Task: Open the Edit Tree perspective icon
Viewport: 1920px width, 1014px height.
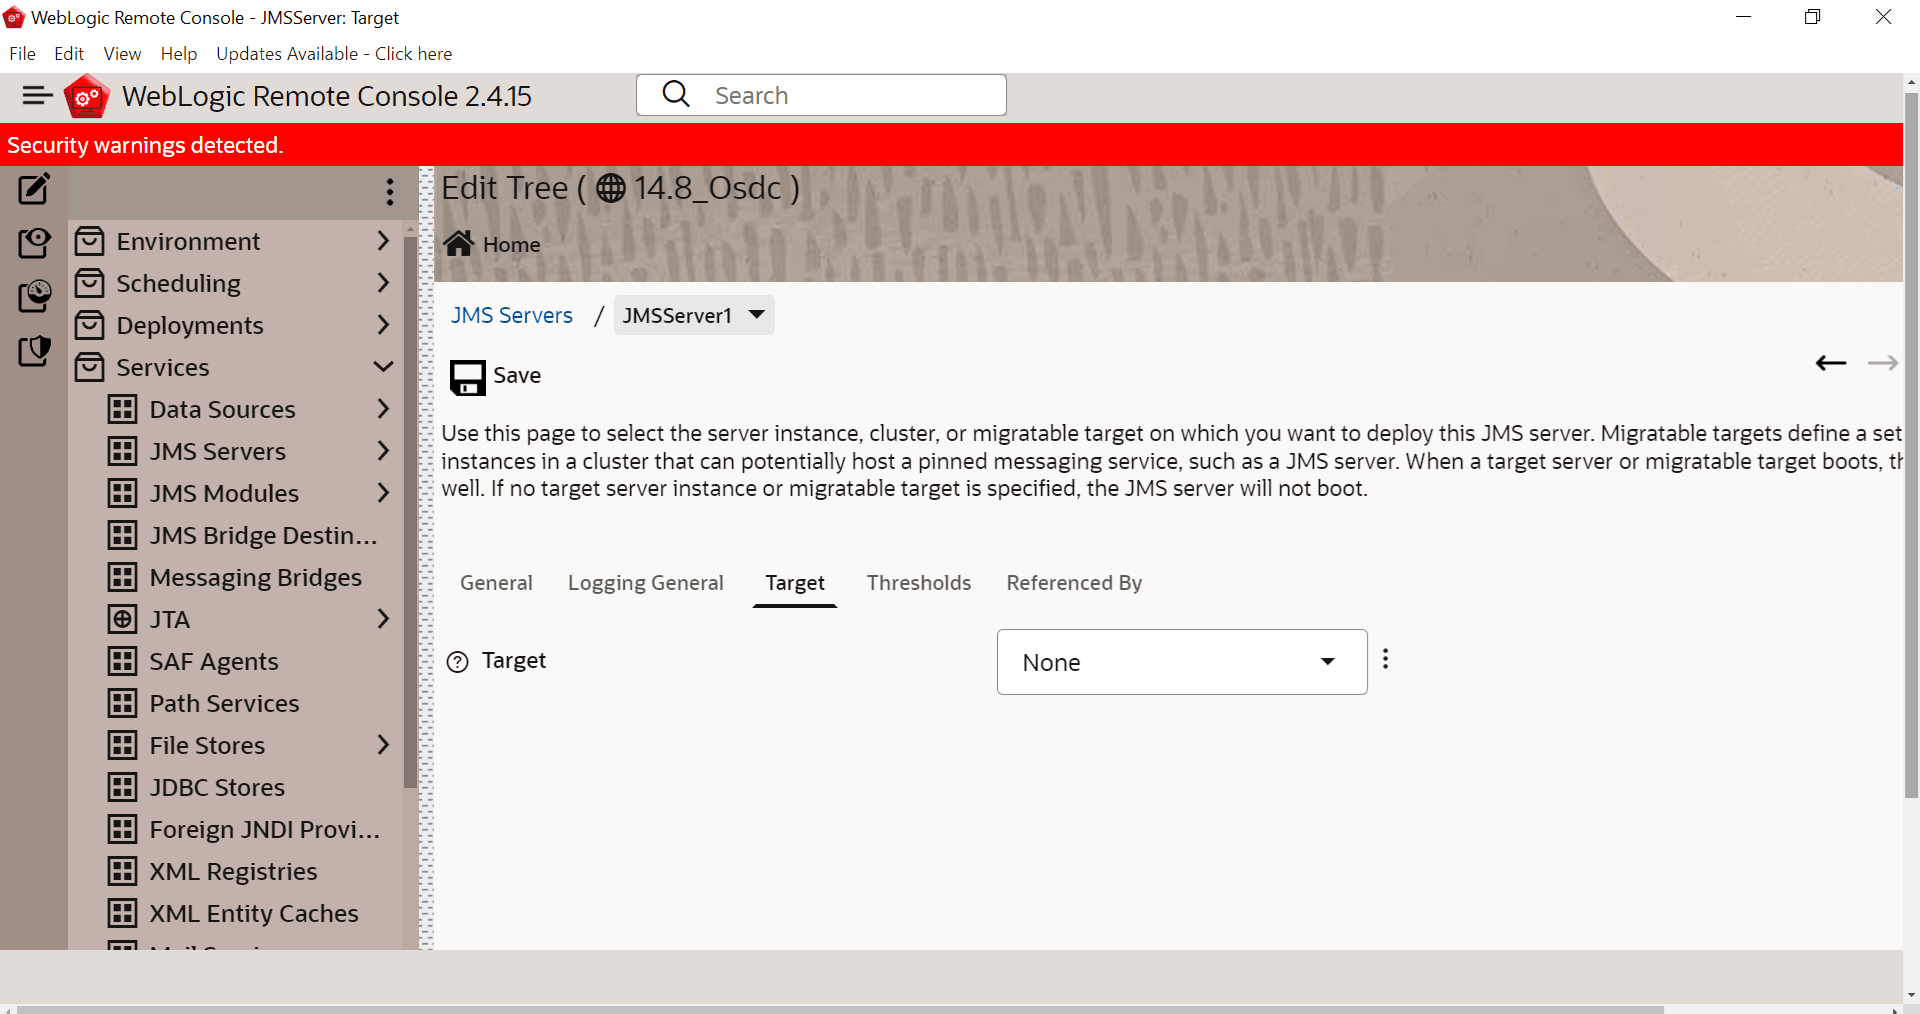Action: coord(34,188)
